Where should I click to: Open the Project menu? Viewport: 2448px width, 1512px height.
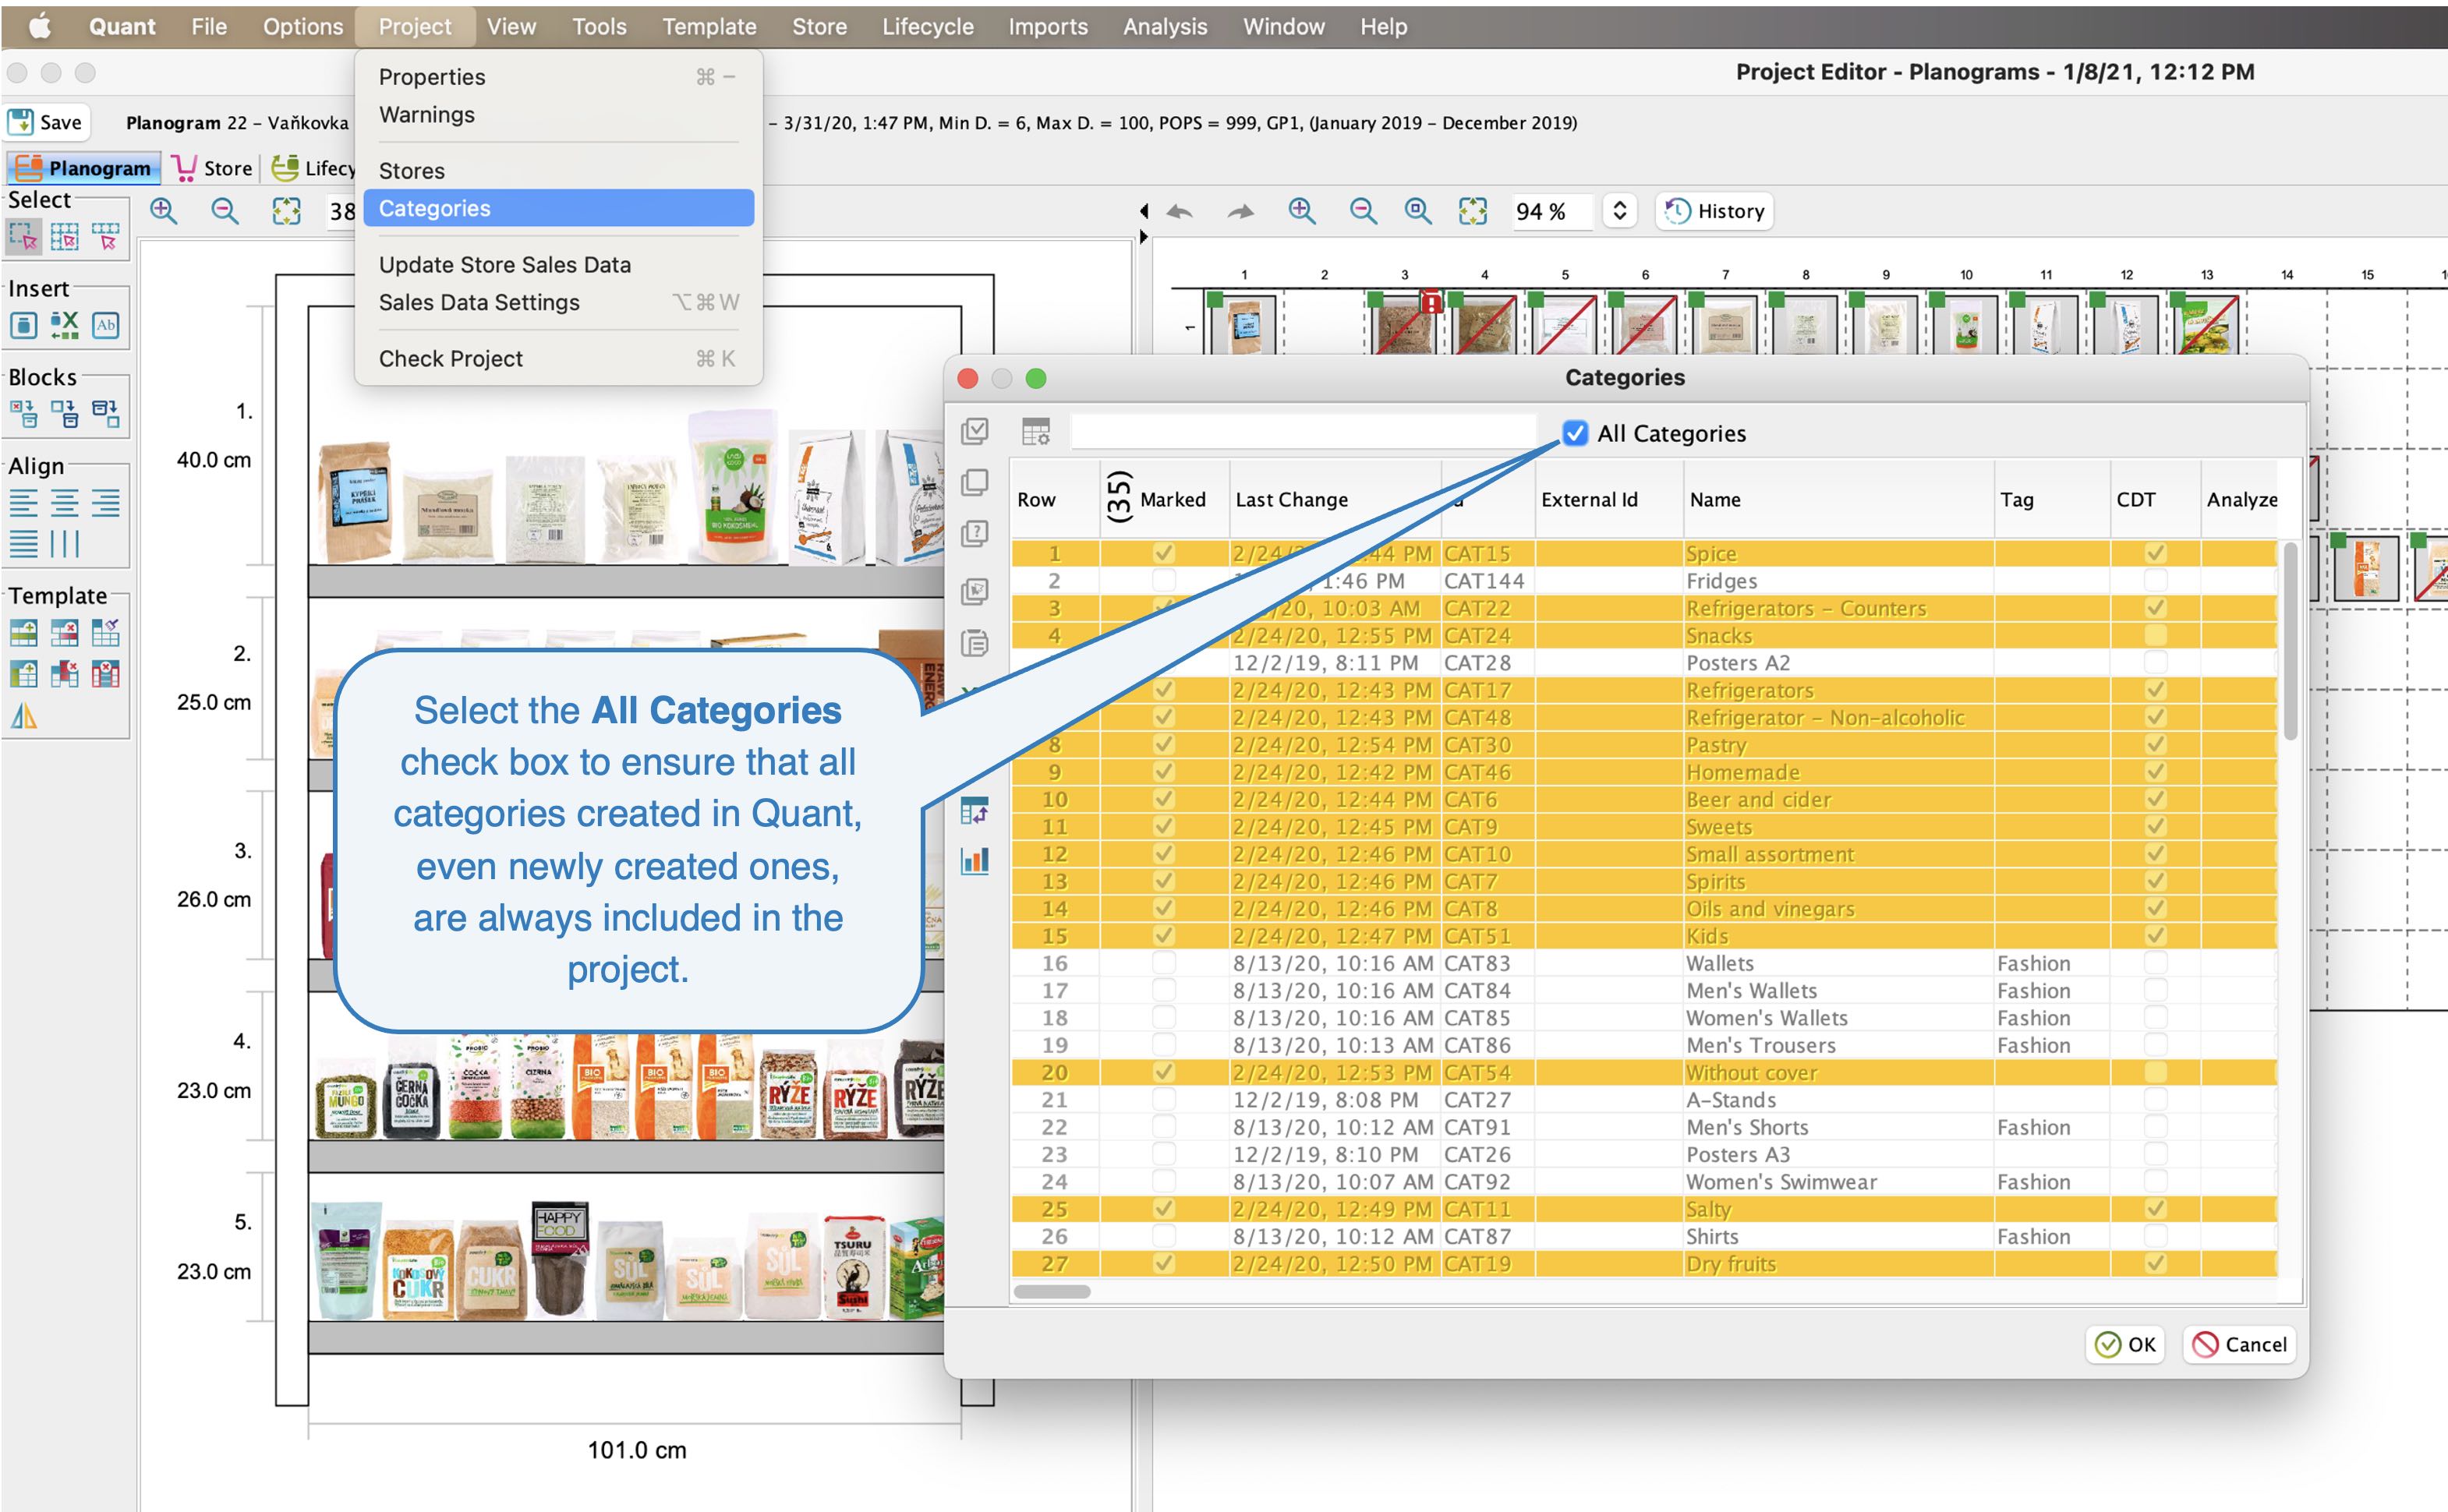[414, 27]
